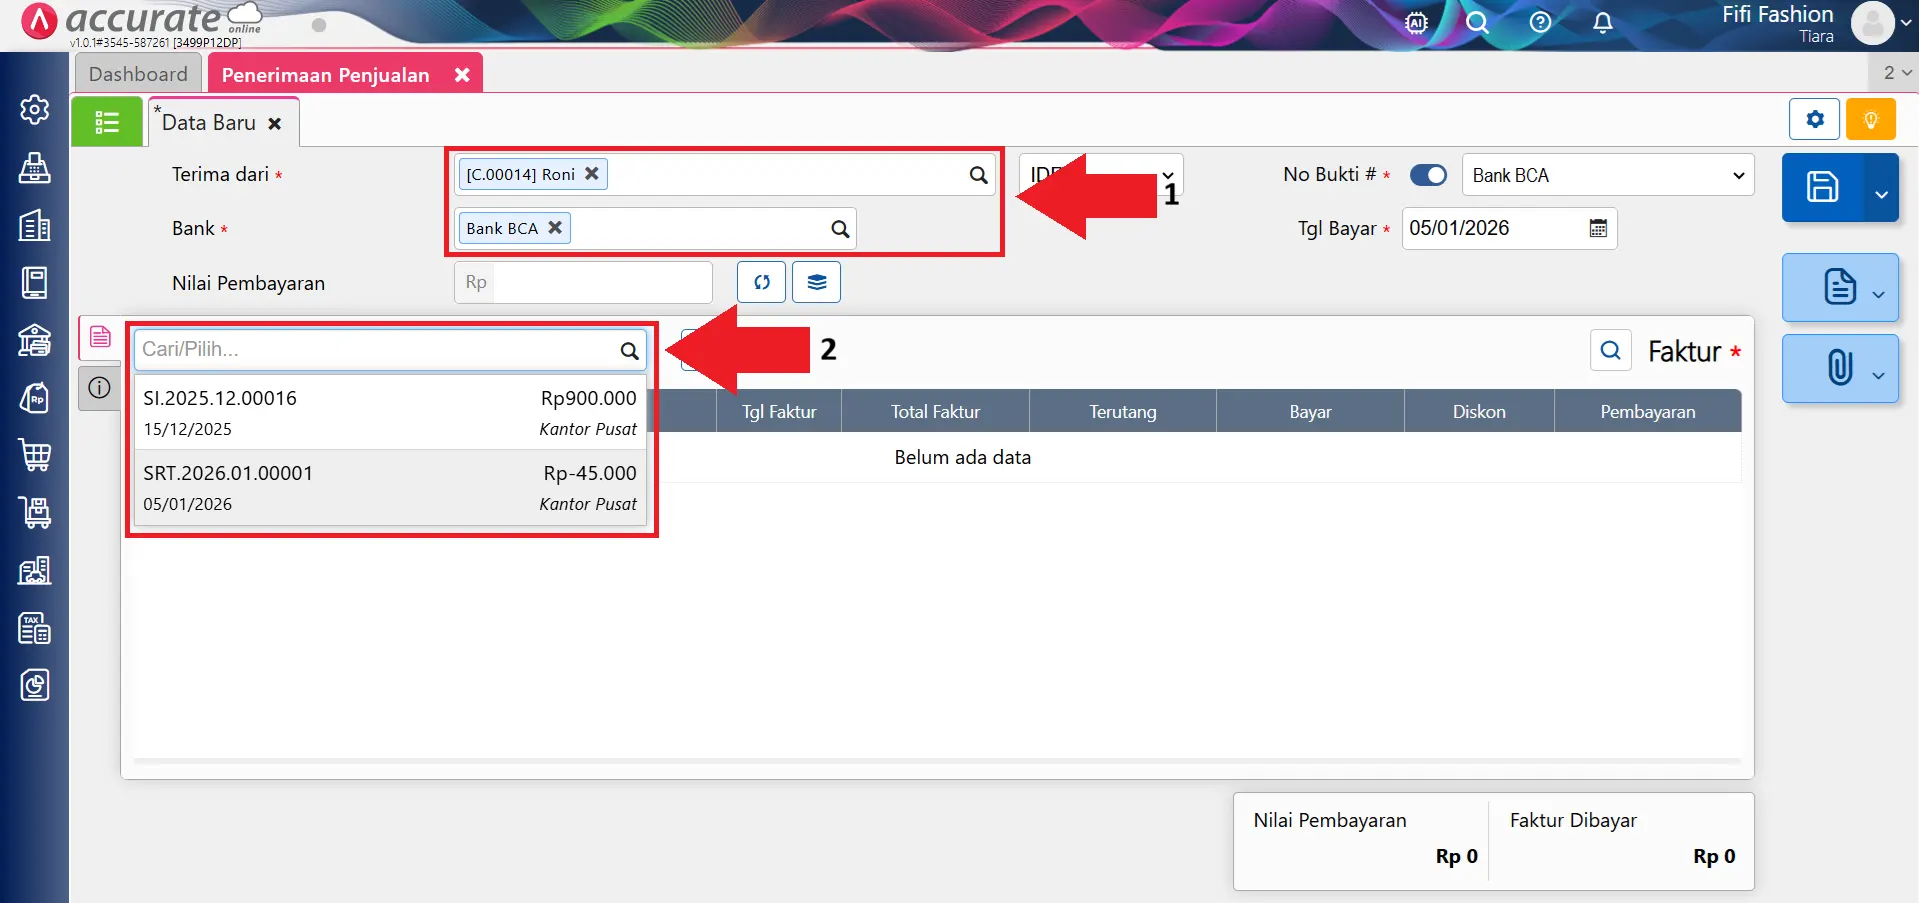Open the shopping cart sidebar module
Screen dimensions: 1919x903
(x=35, y=455)
